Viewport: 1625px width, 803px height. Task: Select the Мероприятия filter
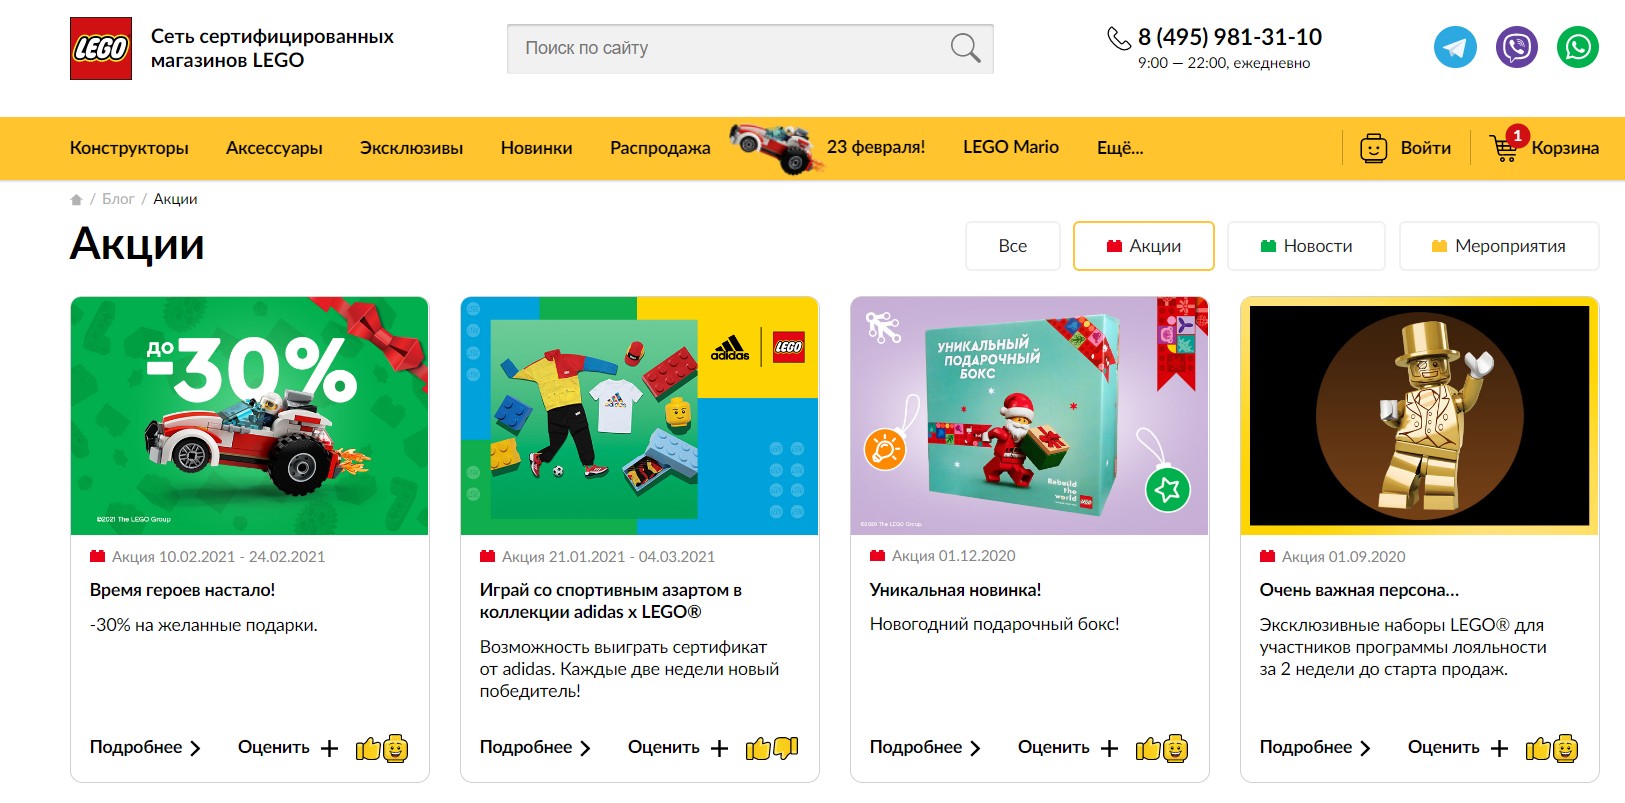[x=1499, y=246]
